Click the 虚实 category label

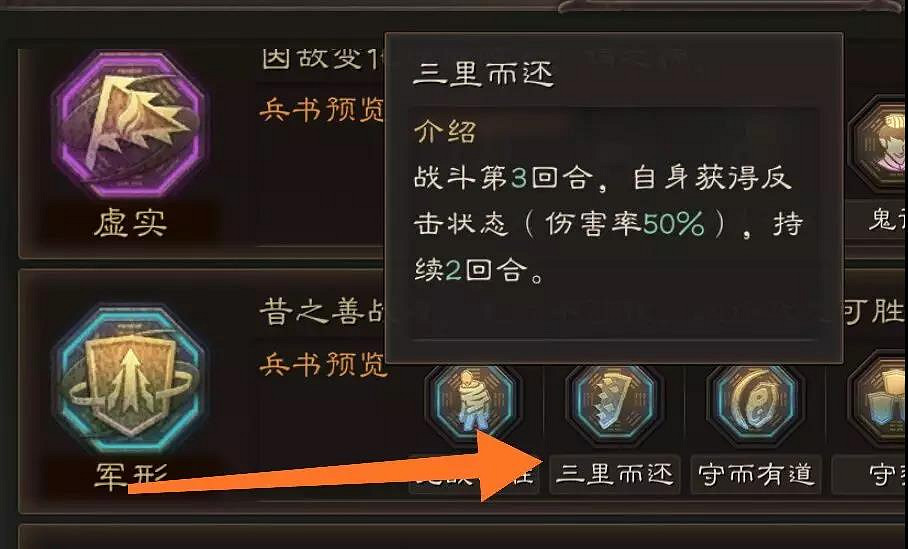coord(130,223)
